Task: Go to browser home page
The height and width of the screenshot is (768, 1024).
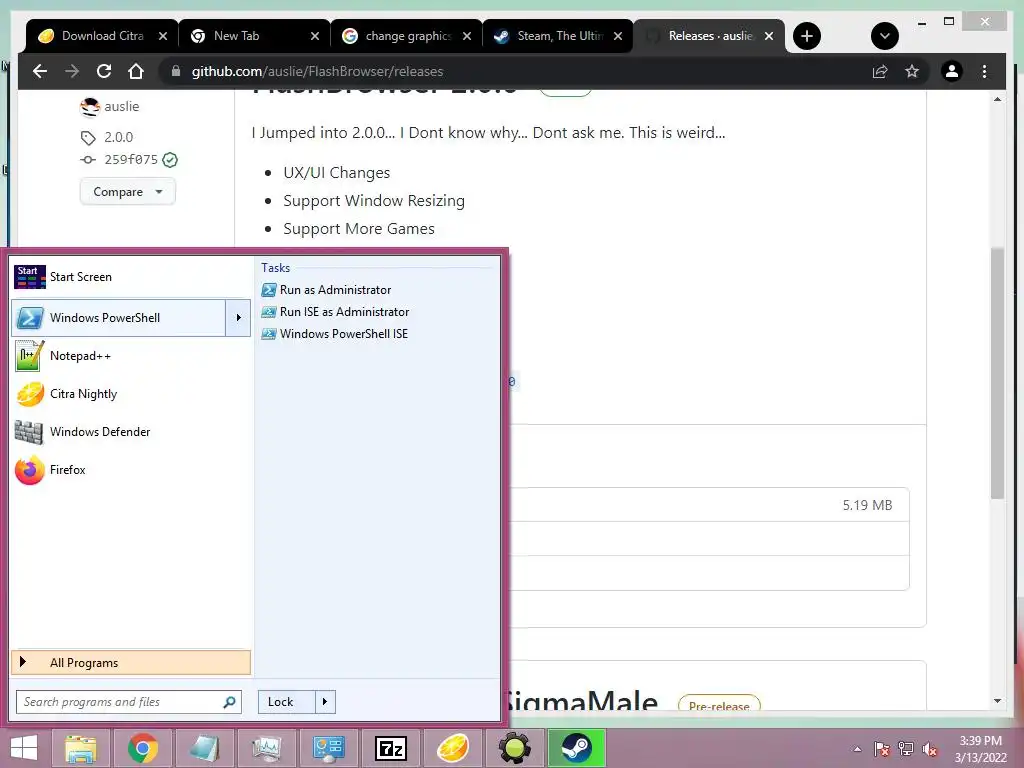Action: click(x=136, y=71)
